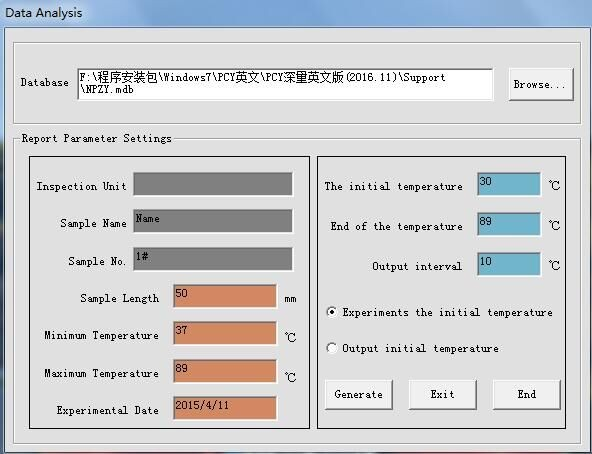Click the Browse... button
The width and height of the screenshot is (592, 454).
pos(541,84)
